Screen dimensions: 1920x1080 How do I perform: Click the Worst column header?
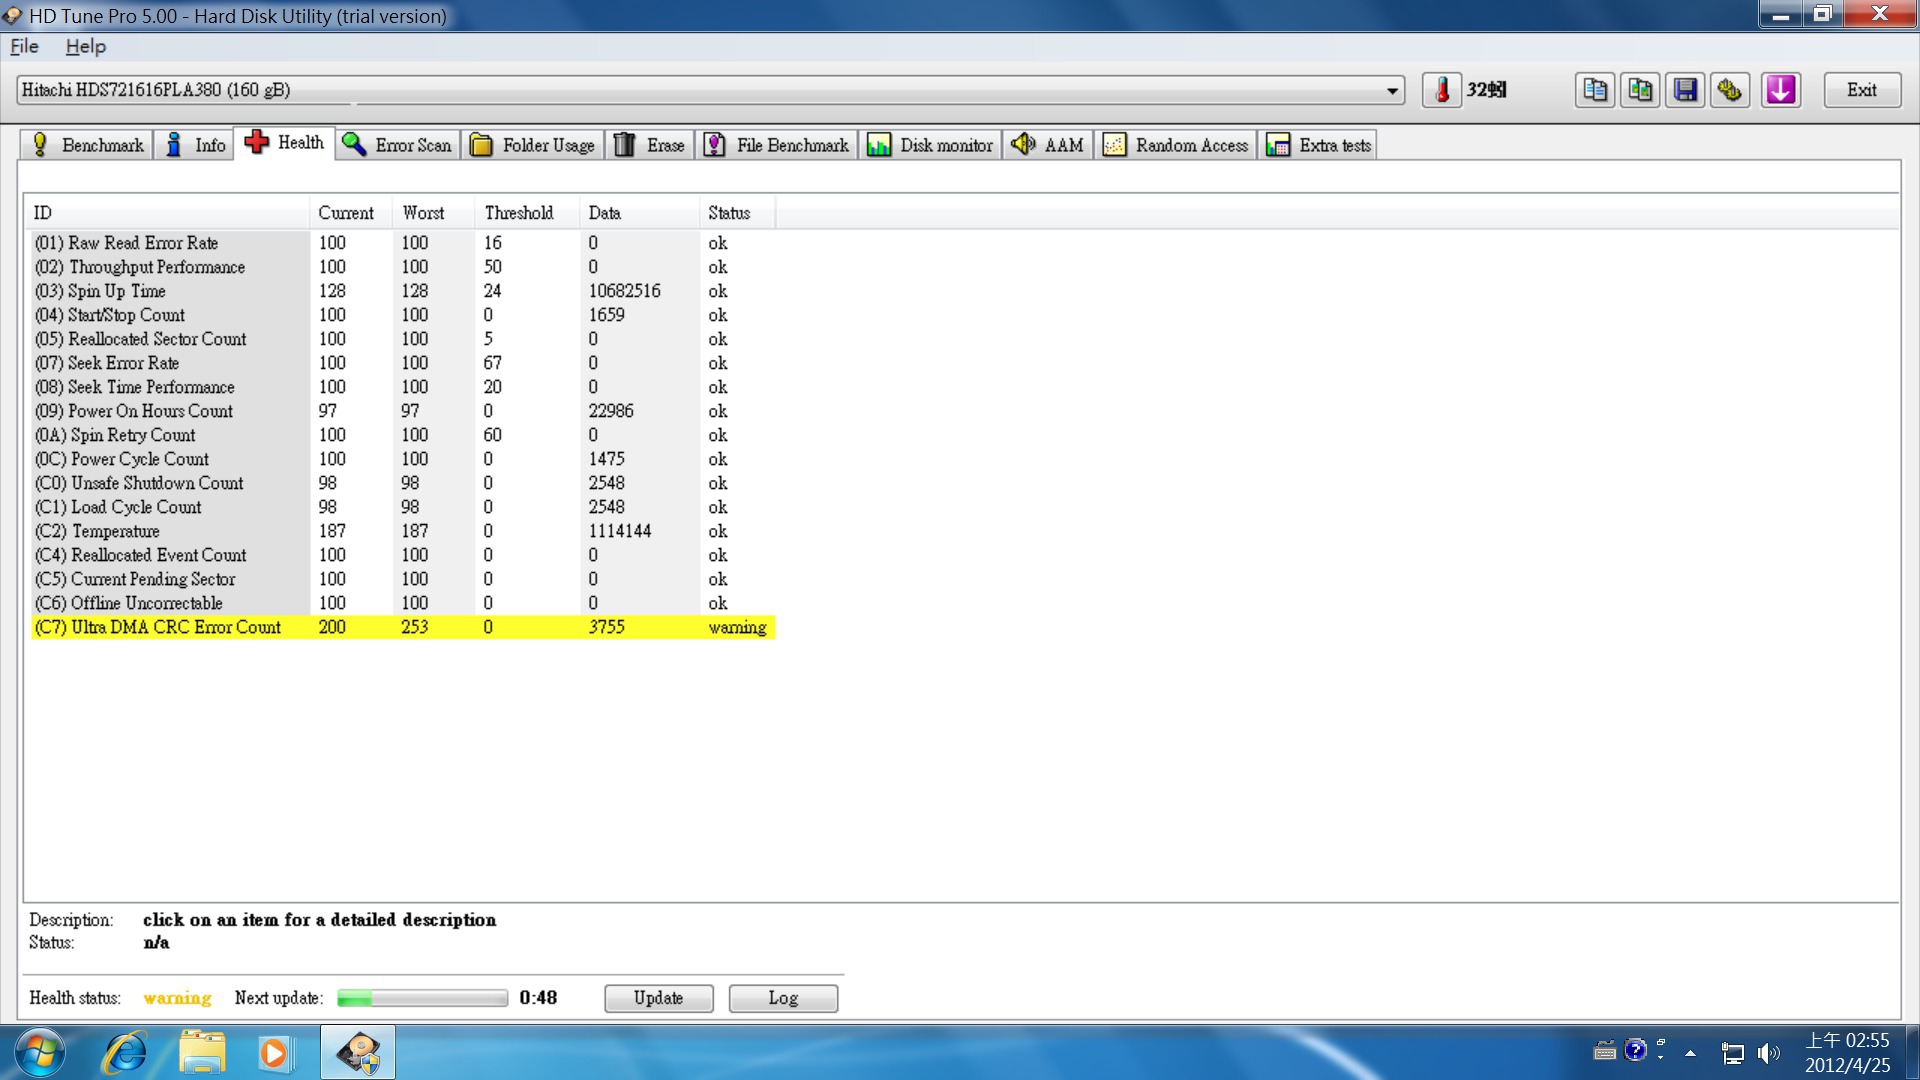(435, 213)
